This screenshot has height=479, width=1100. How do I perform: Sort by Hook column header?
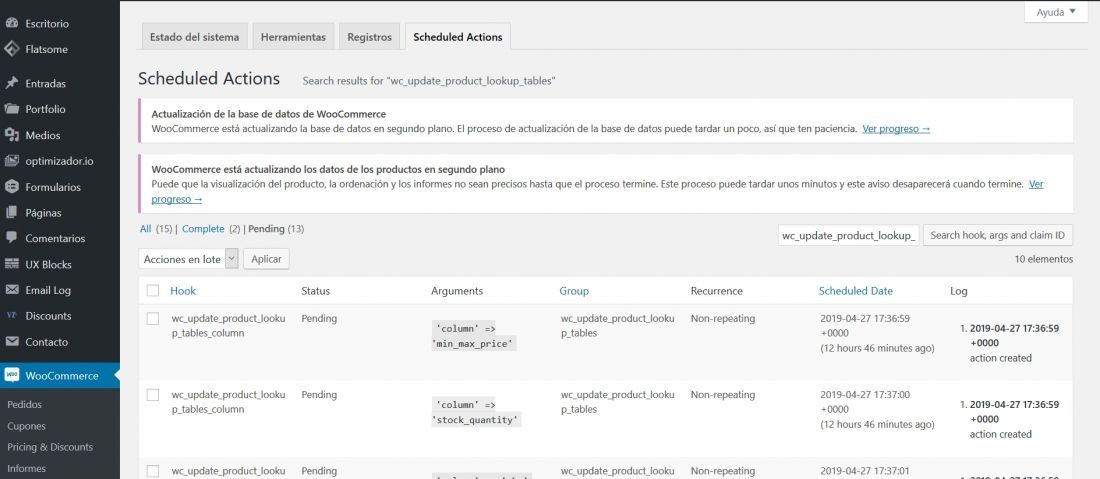[182, 290]
